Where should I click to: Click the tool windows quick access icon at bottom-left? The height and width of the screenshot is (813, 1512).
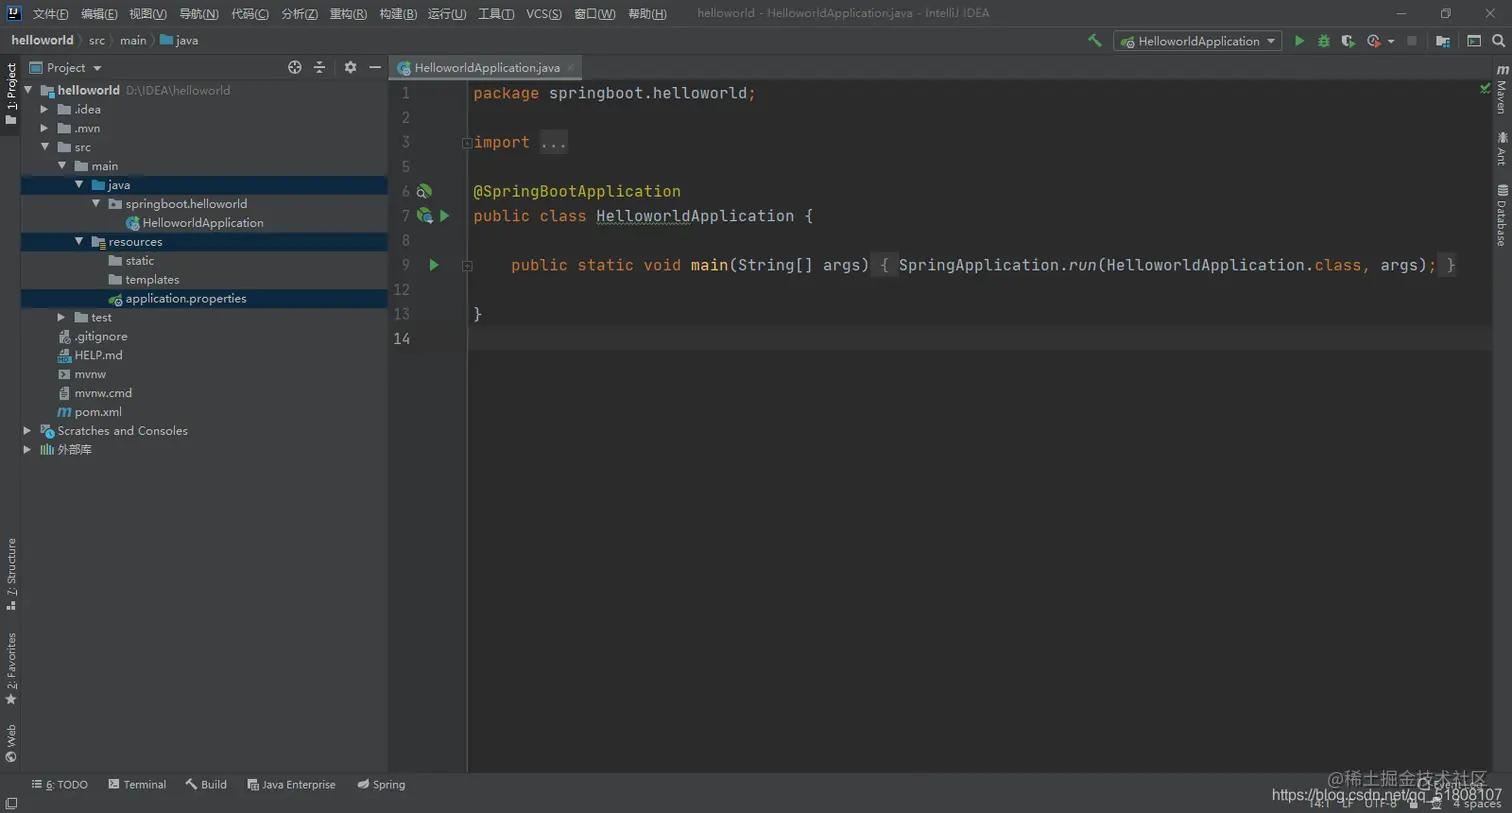click(x=11, y=803)
